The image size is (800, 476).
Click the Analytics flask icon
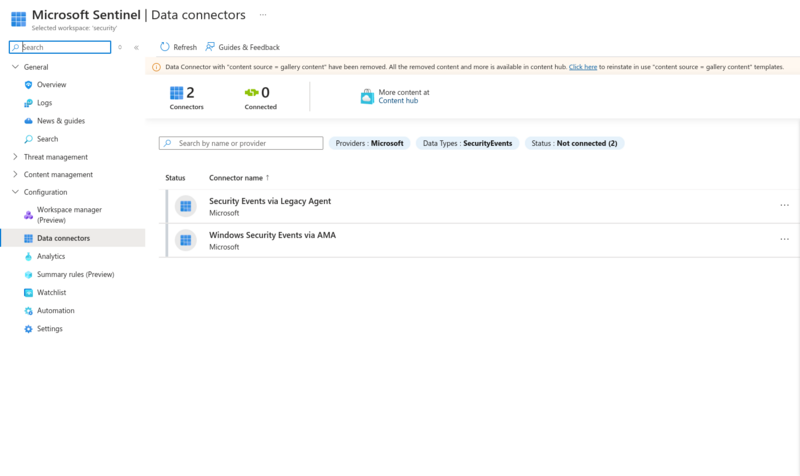(29, 257)
